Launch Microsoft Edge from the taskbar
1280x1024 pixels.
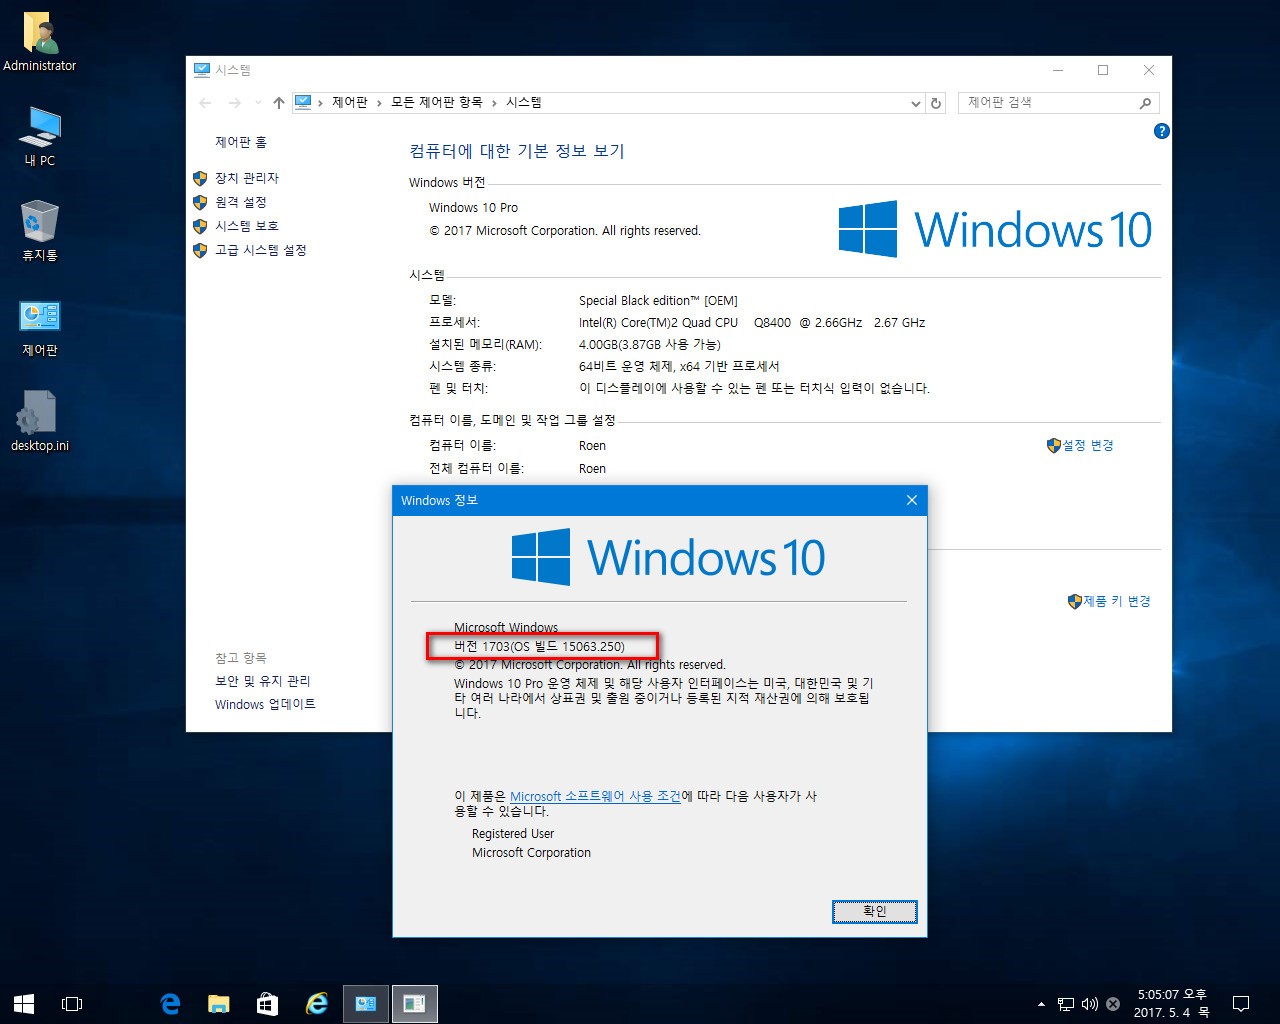pyautogui.click(x=170, y=1003)
